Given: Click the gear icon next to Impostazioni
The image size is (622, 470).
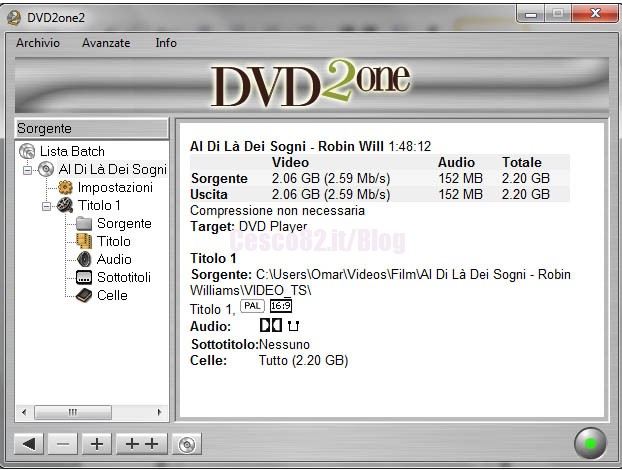Looking at the screenshot, I should (65, 187).
